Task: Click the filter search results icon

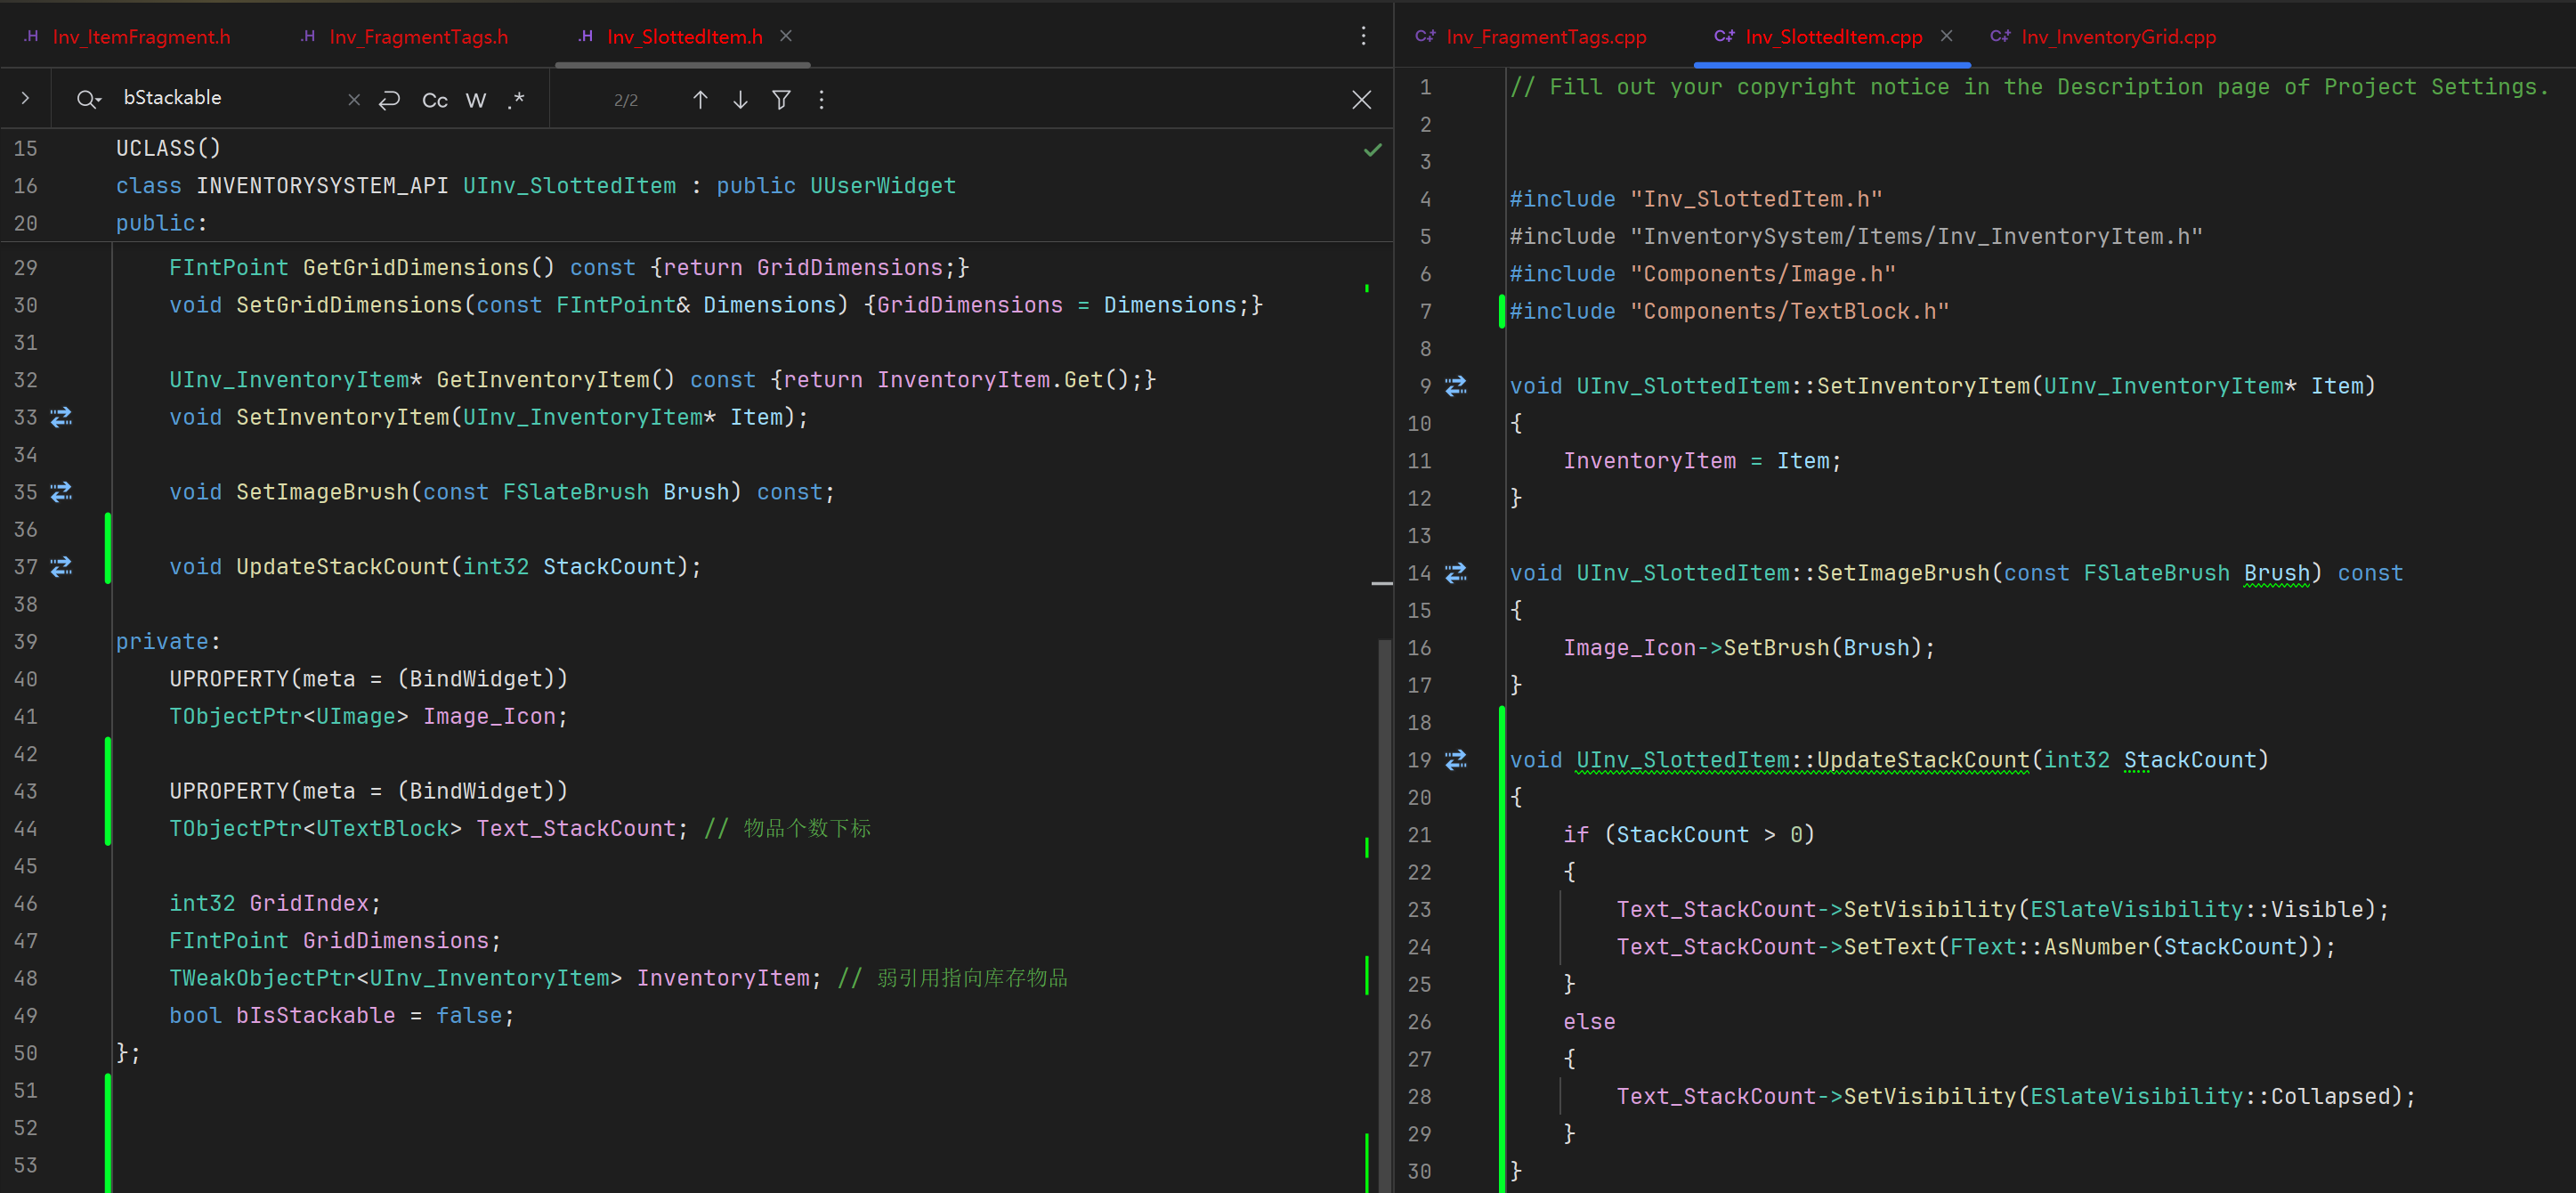Action: click(782, 99)
